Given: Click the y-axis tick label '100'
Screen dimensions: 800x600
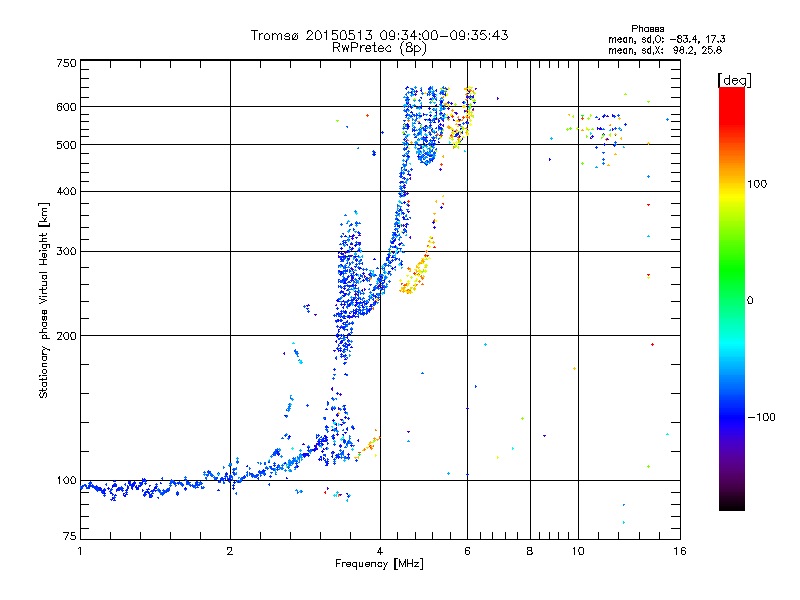Looking at the screenshot, I should (66, 480).
